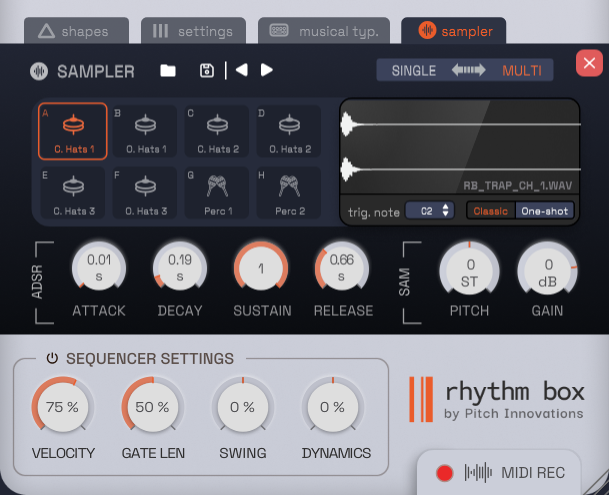Load next sample with right arrow

(x=266, y=70)
